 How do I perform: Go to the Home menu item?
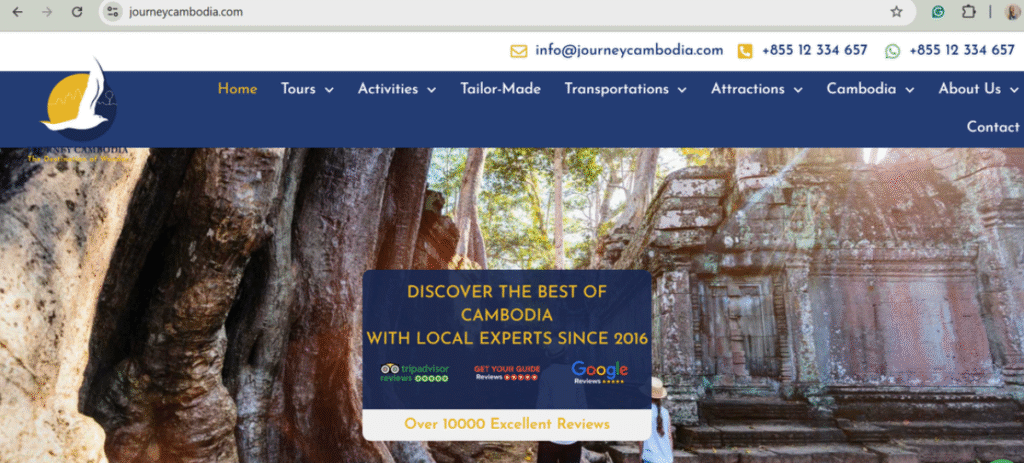(x=237, y=89)
